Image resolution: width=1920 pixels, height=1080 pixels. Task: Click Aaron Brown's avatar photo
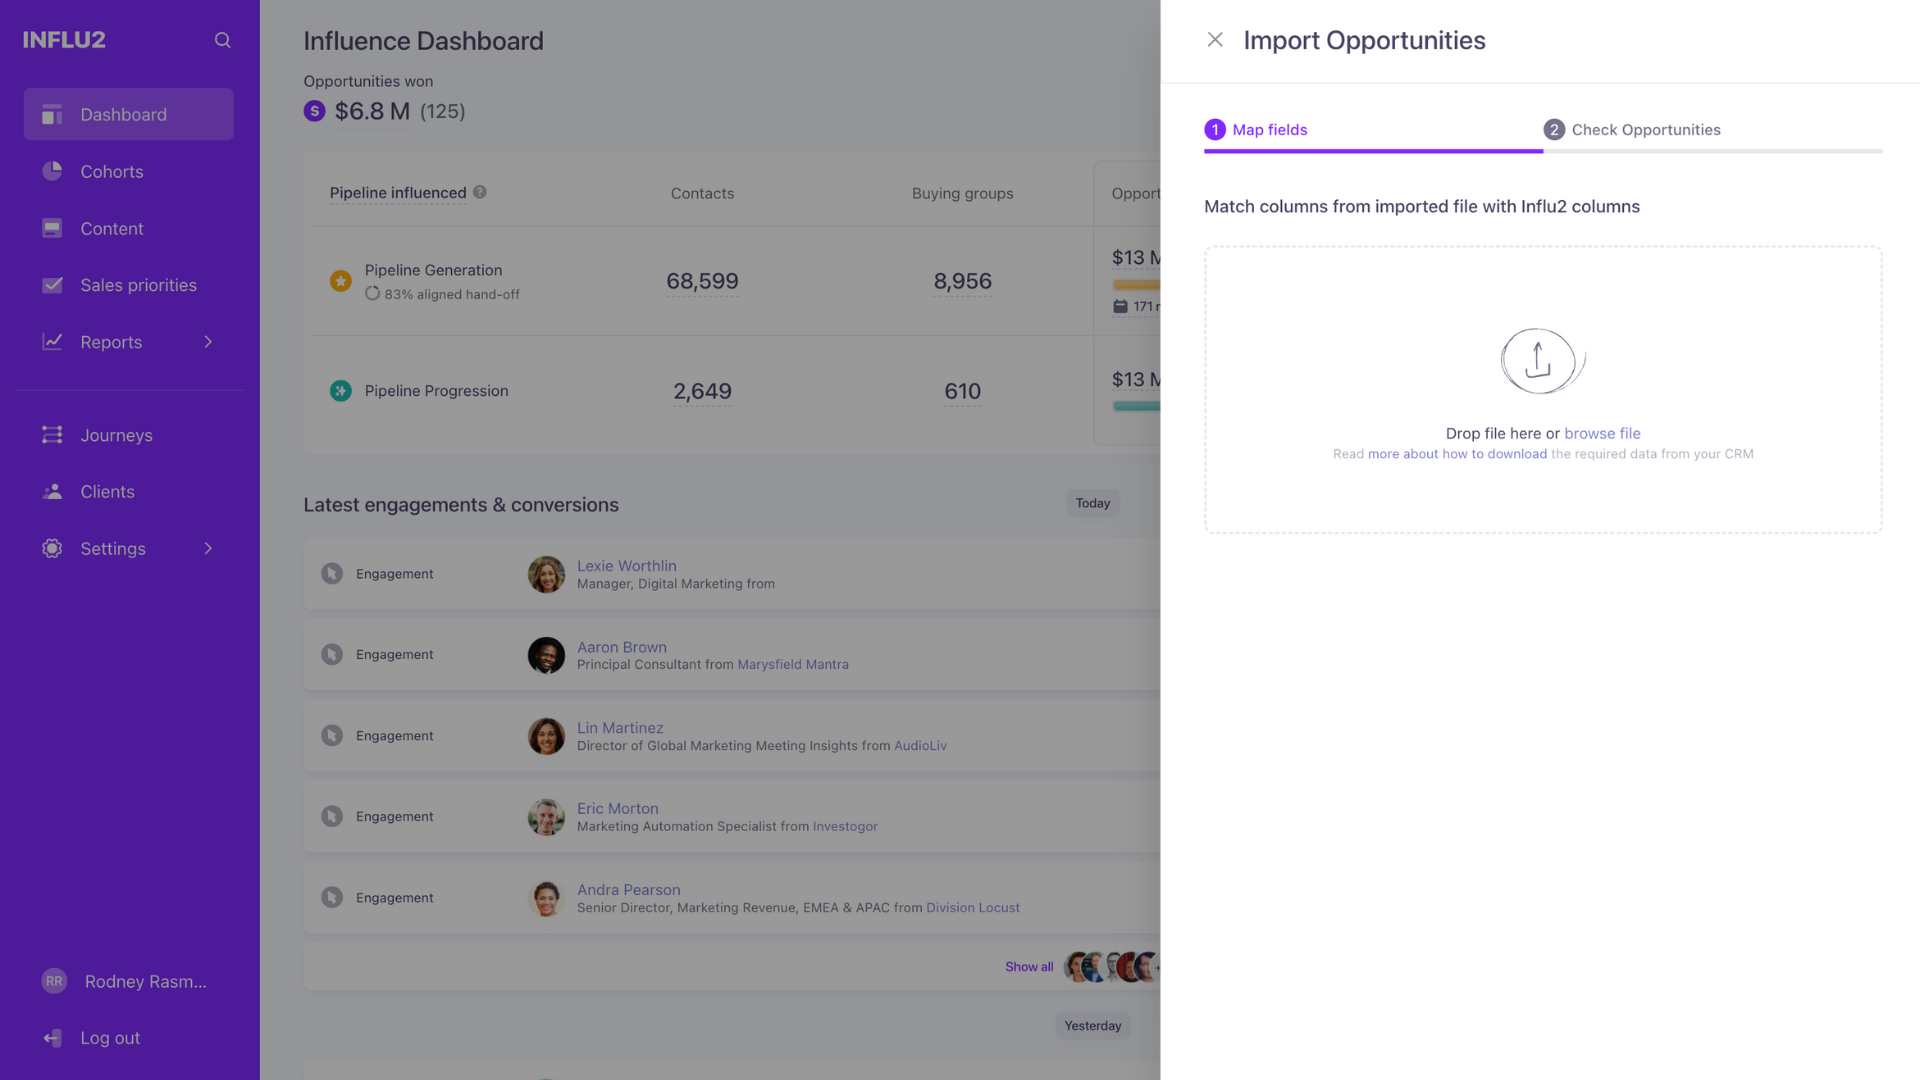(x=546, y=655)
